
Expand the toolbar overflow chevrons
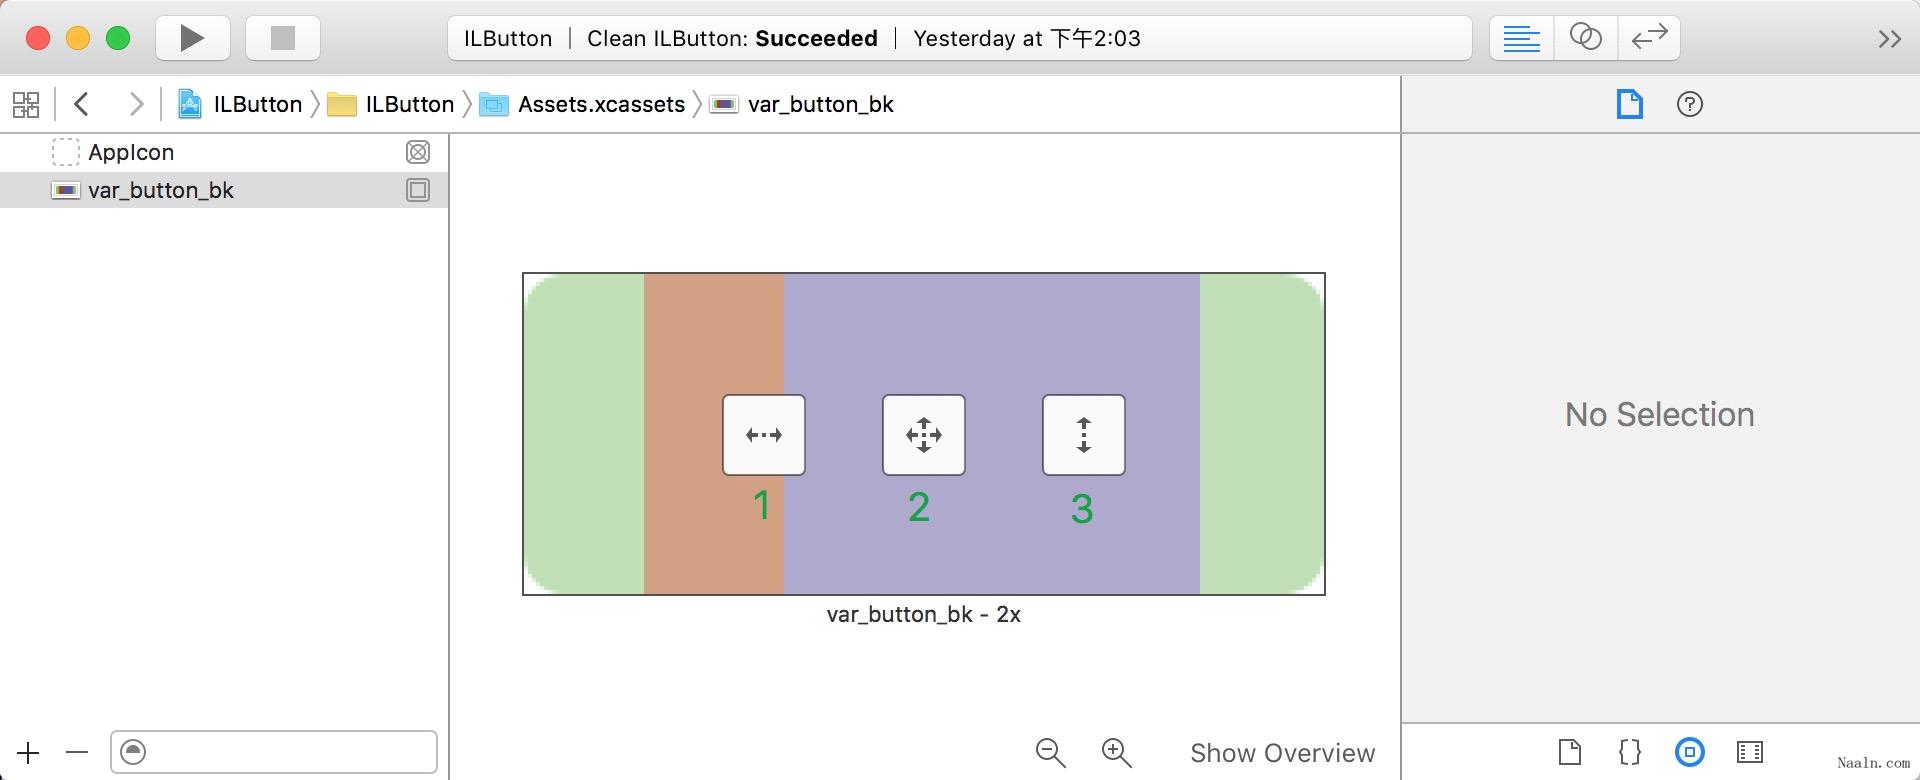pyautogui.click(x=1889, y=39)
